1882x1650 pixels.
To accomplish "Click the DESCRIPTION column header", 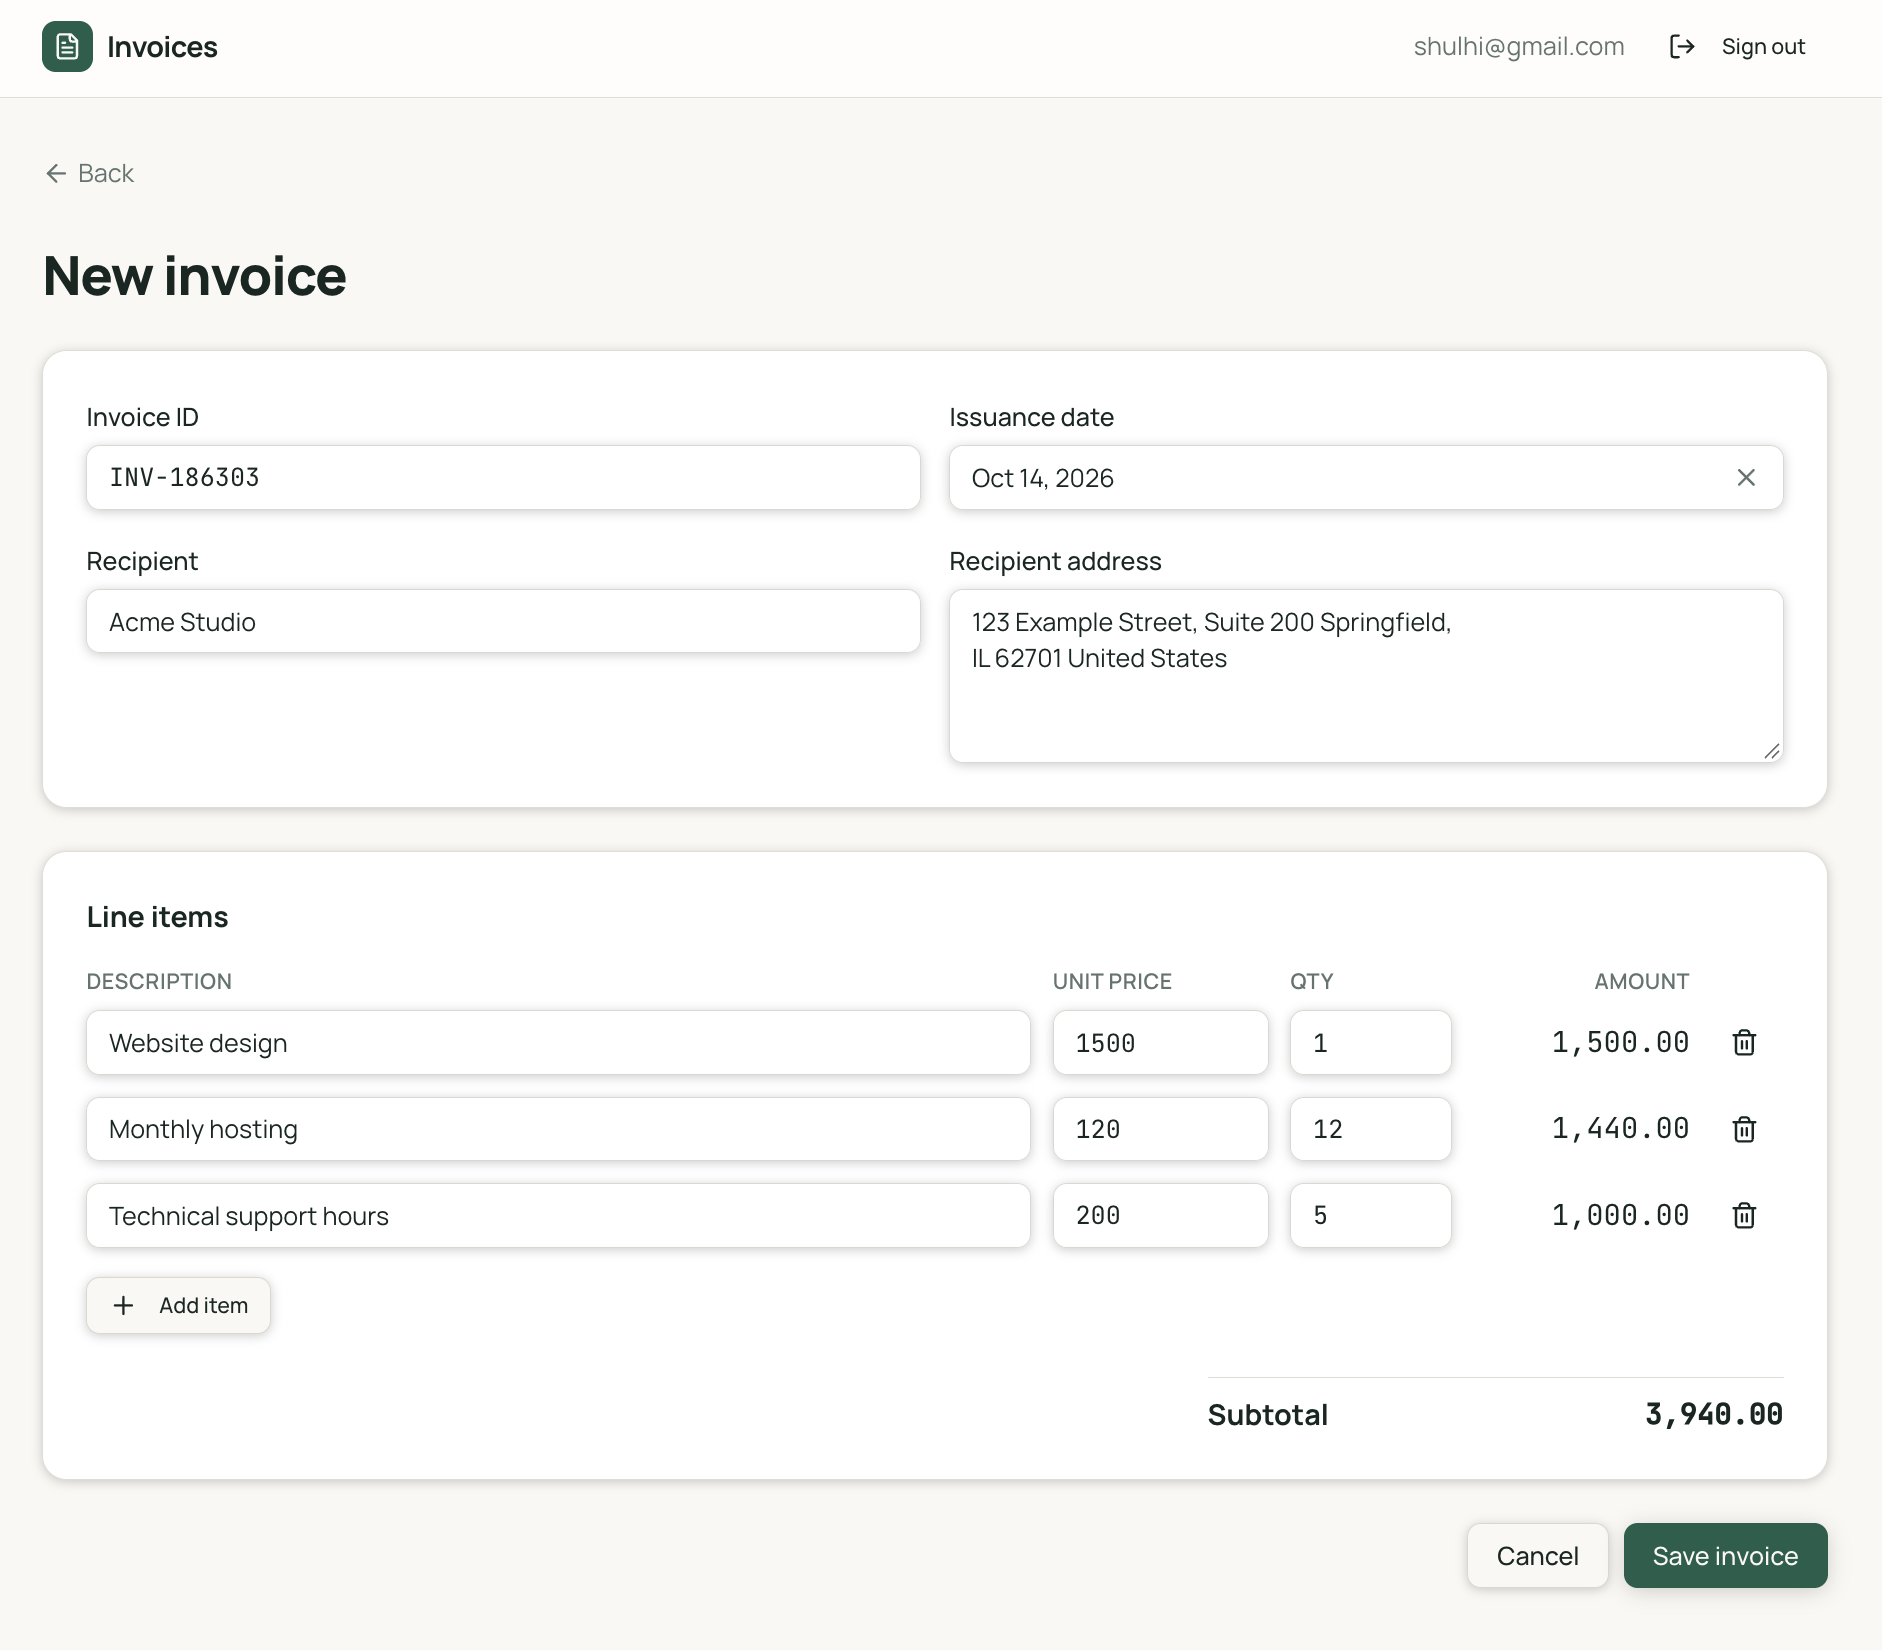I will tap(159, 981).
